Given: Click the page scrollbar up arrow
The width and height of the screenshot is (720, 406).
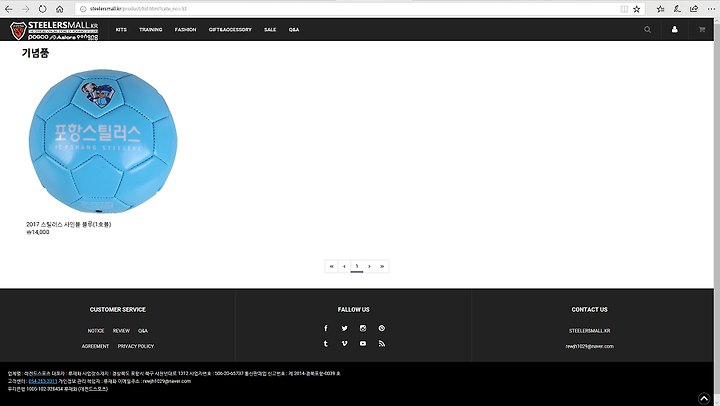Looking at the screenshot, I should click(717, 20).
